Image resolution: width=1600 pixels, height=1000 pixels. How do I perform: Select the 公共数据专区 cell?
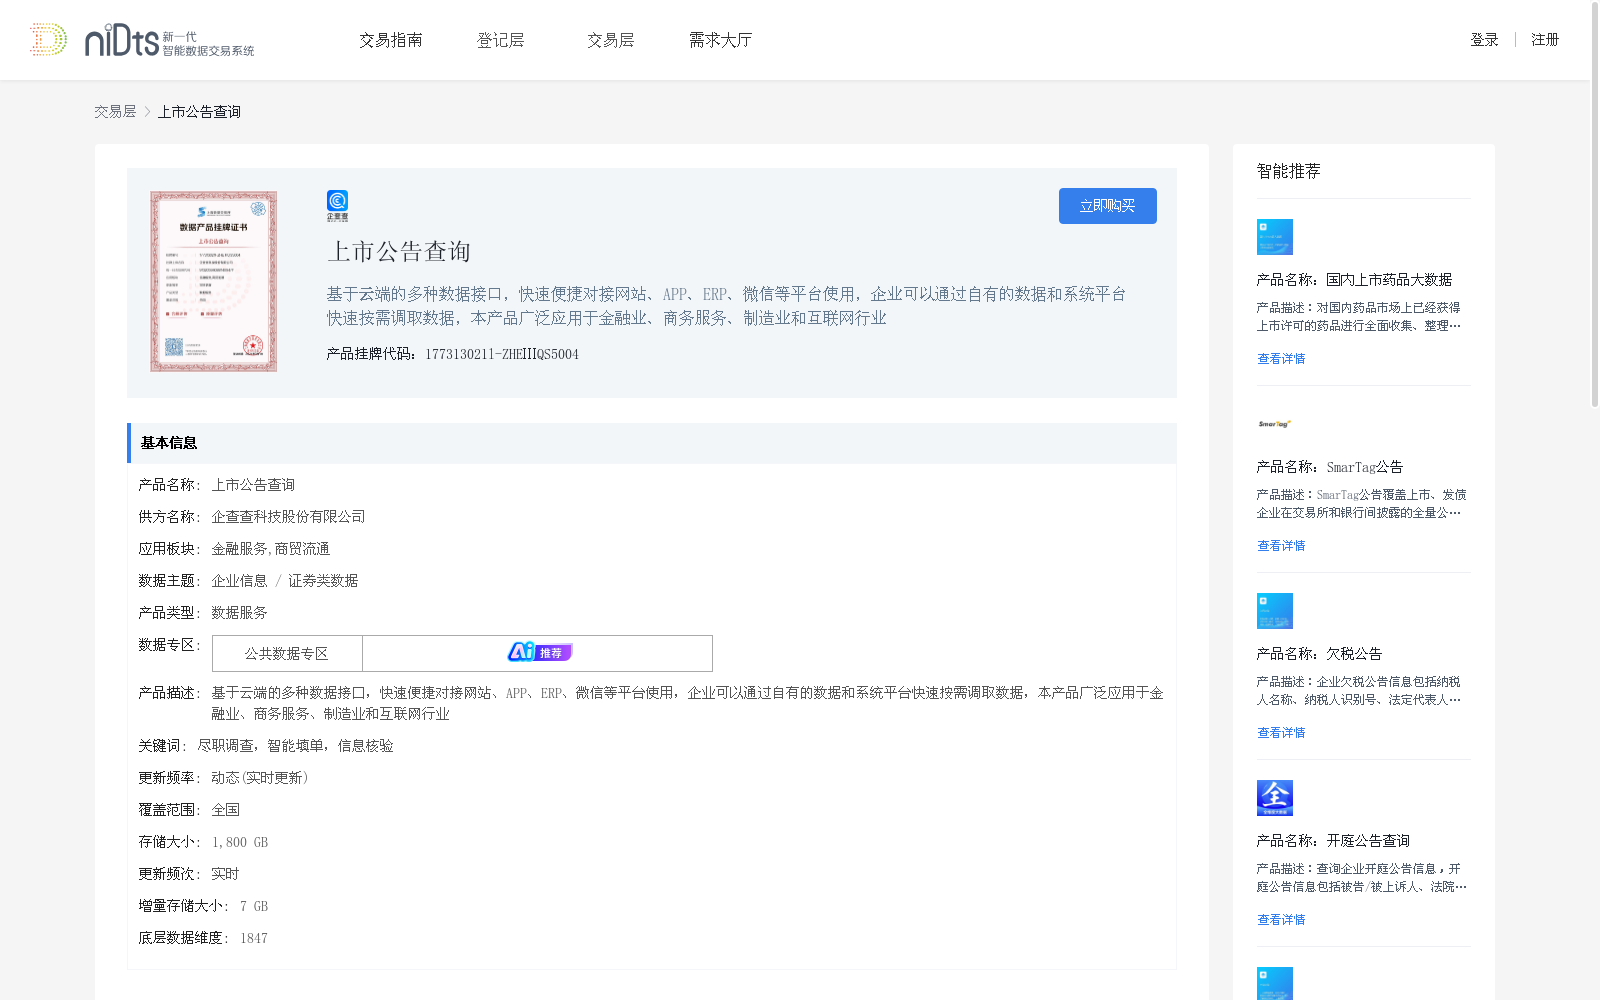coord(287,654)
